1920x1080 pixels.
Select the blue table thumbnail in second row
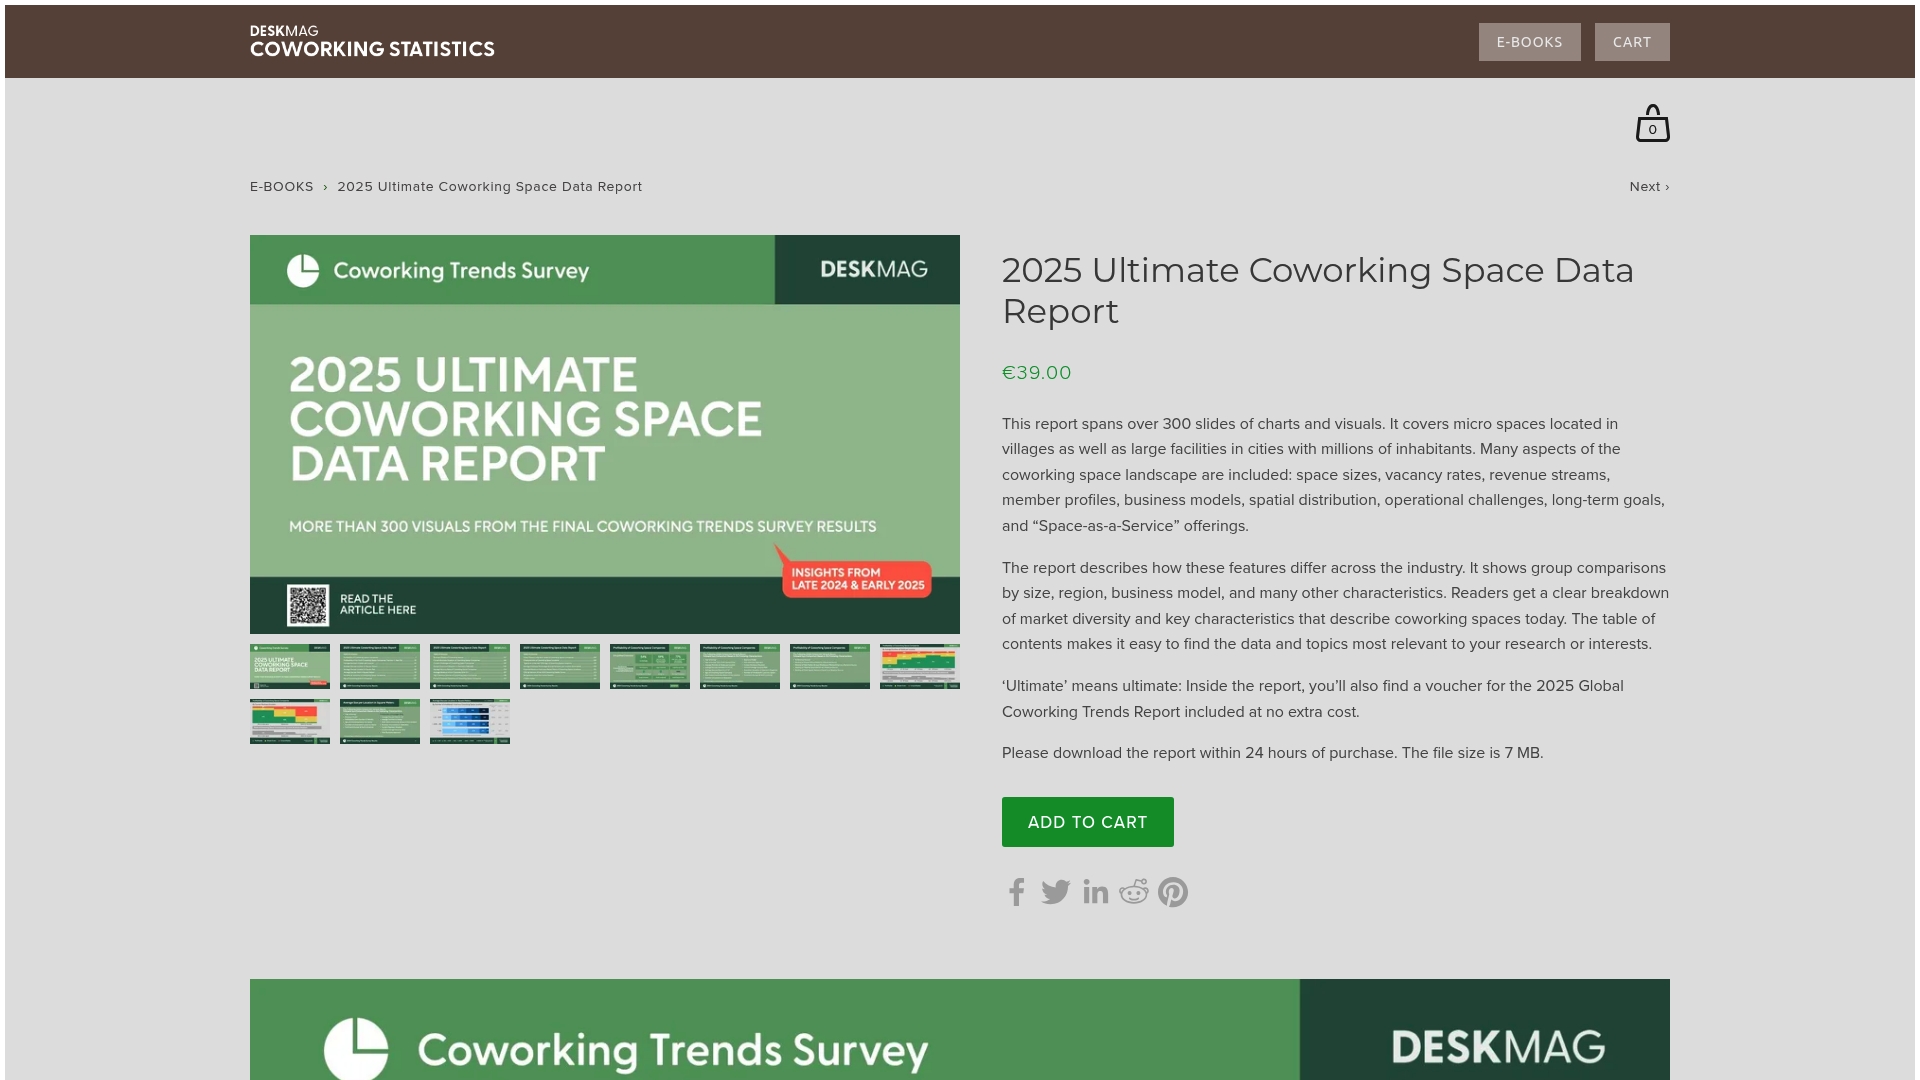tap(470, 721)
